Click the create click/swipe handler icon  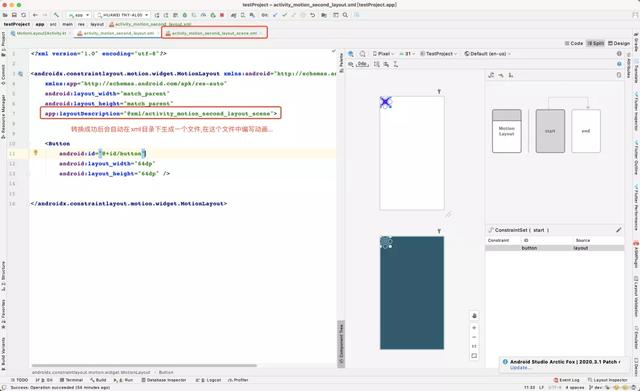(x=511, y=76)
